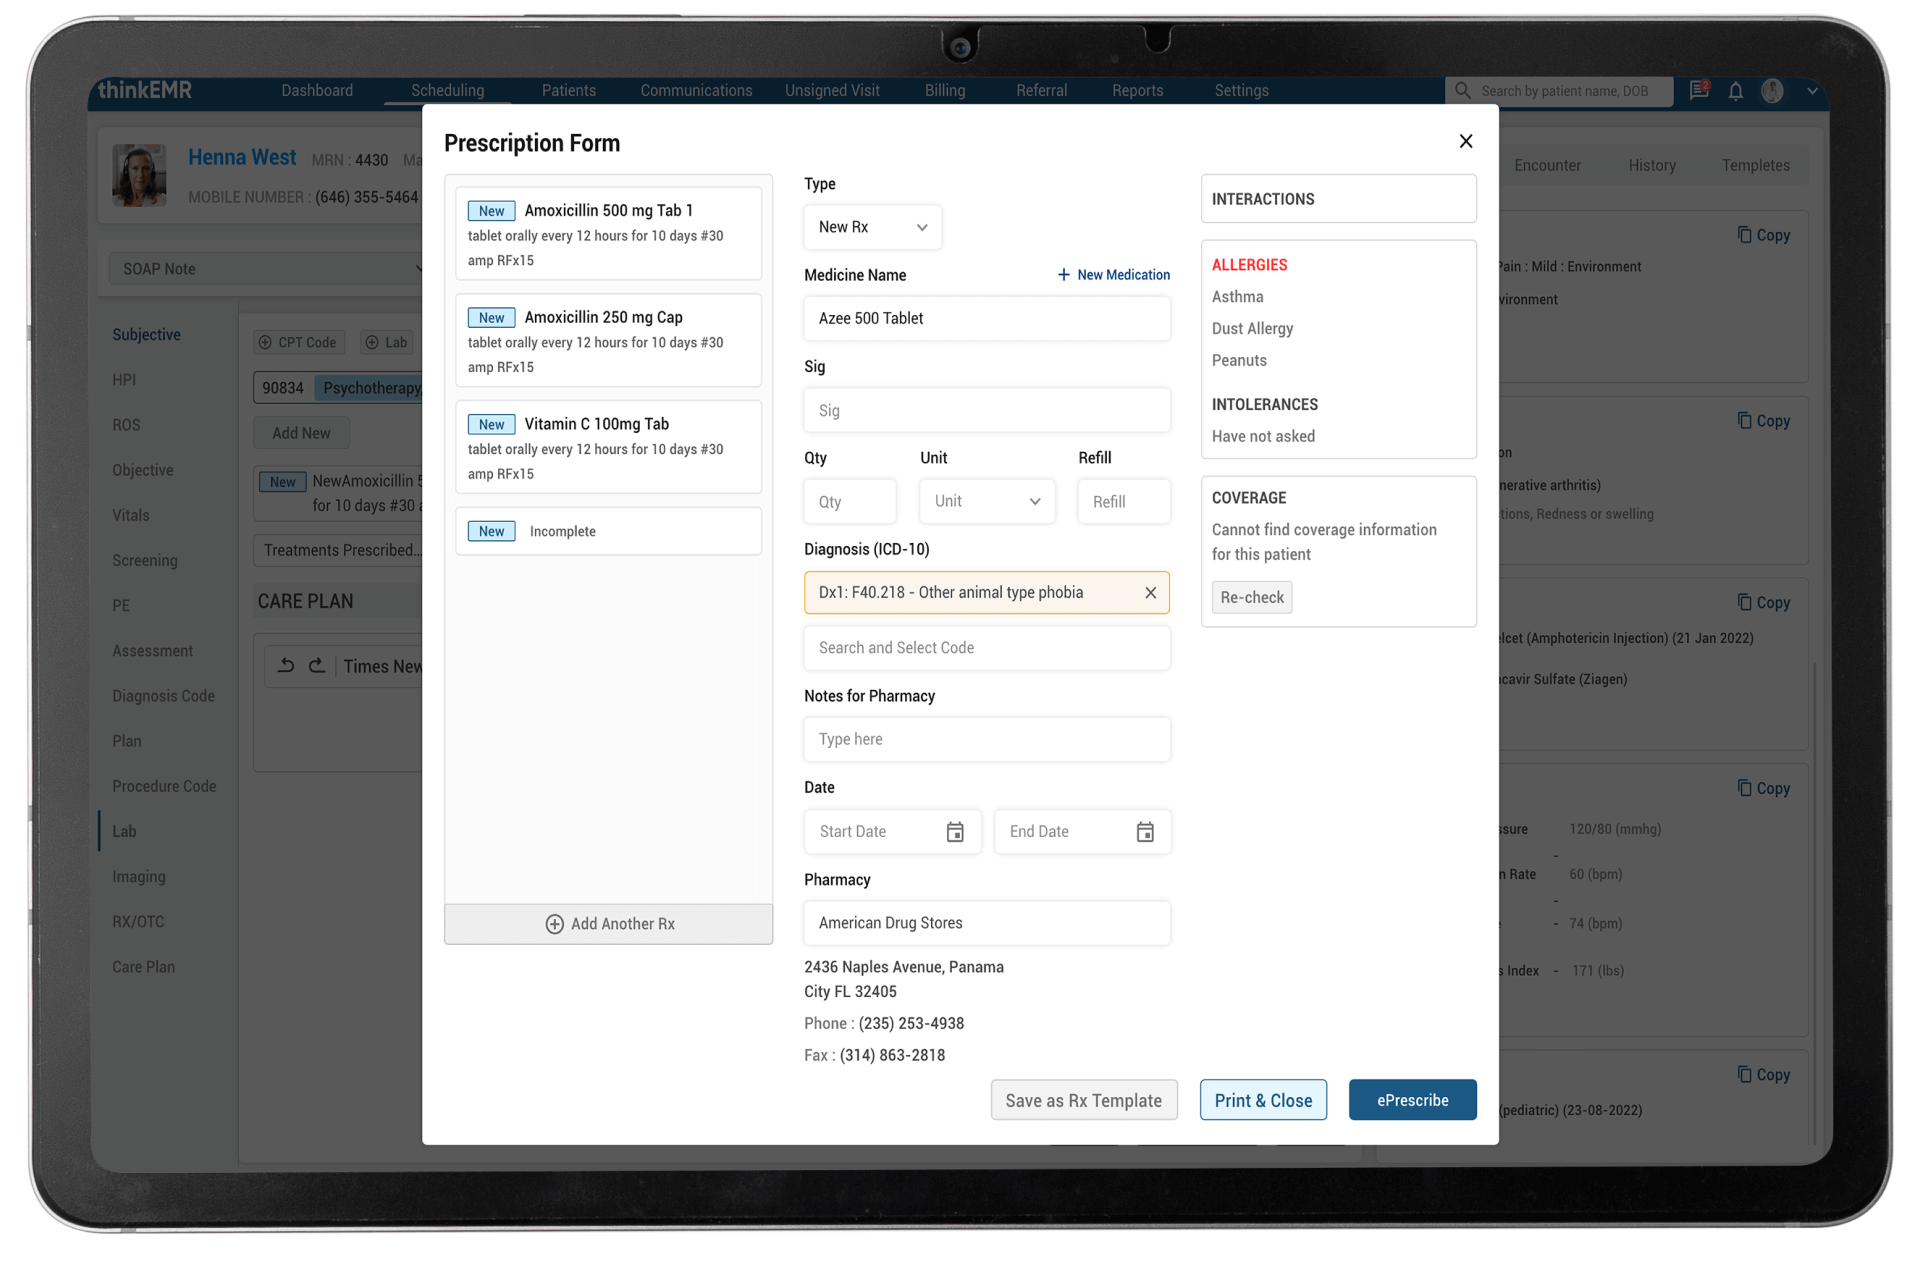Add a New Medication with the plus icon
1920x1270 pixels.
click(1062, 275)
